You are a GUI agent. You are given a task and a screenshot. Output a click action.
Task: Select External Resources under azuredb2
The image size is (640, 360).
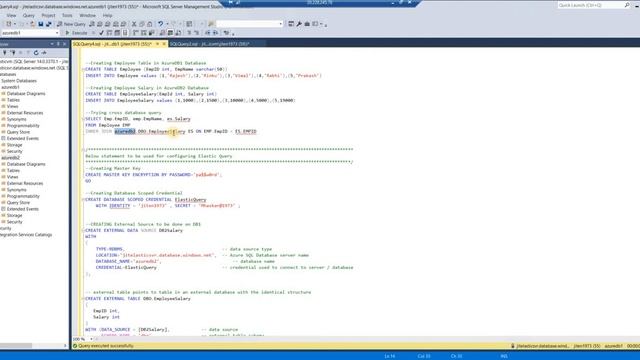point(24,183)
